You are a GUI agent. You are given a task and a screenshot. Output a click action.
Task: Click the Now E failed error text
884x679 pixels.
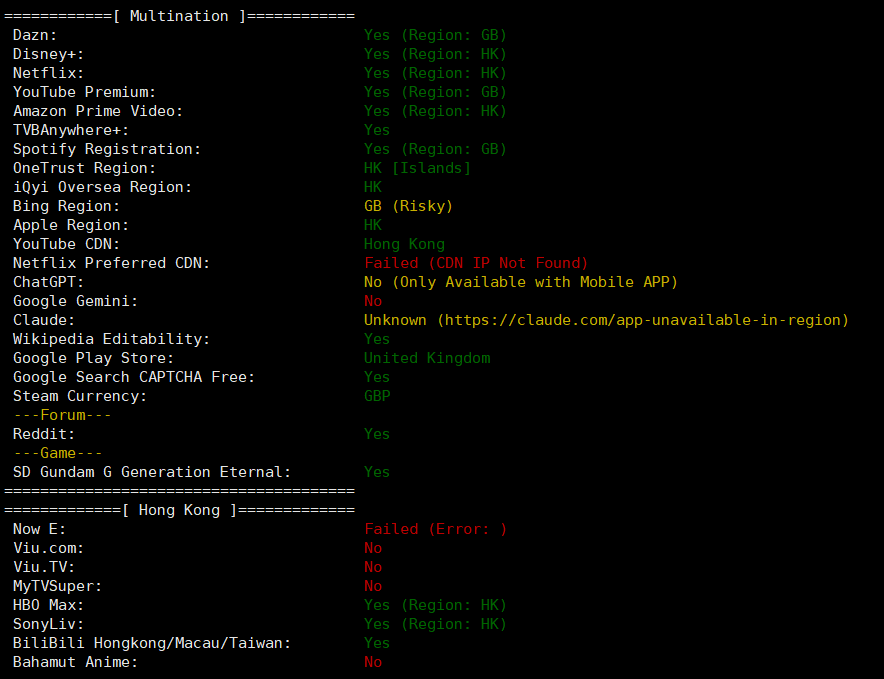[435, 529]
